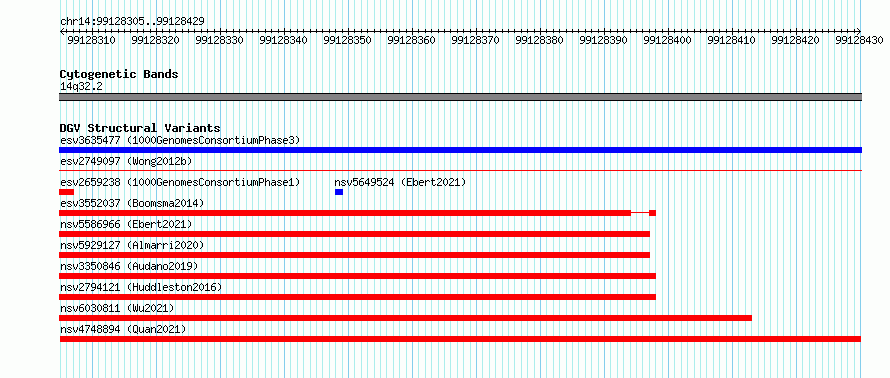The height and width of the screenshot is (378, 890).
Task: Select the esv3552037 Boomsma2014 red bar
Action: [358, 213]
